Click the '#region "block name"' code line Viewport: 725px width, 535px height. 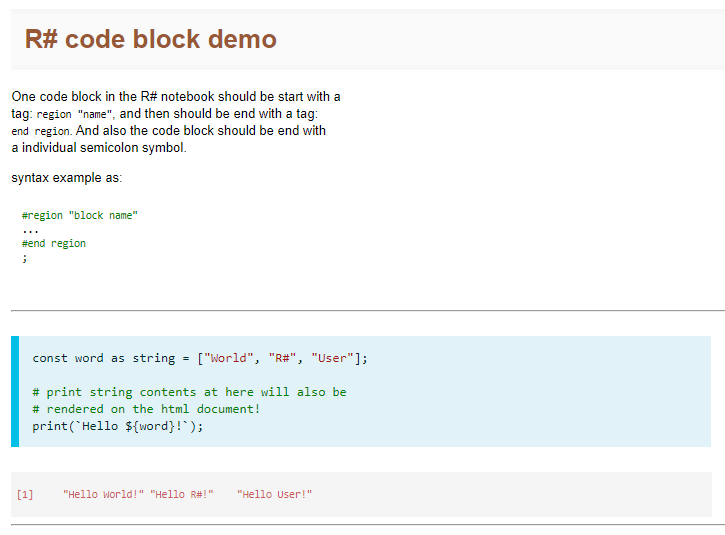(x=79, y=215)
